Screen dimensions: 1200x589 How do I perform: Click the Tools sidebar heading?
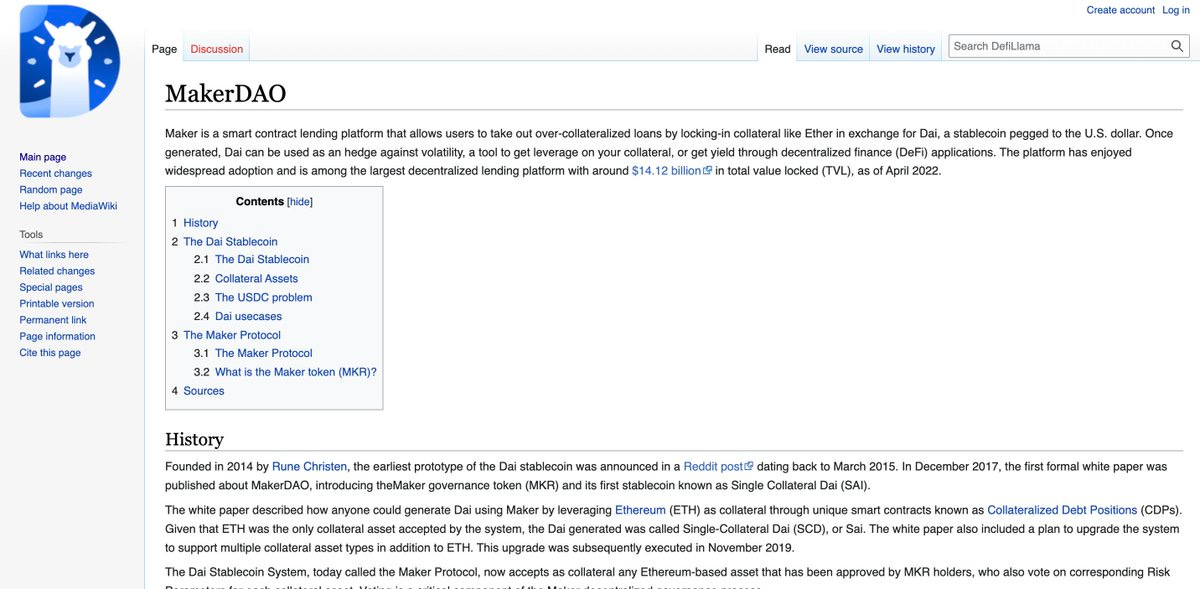click(x=31, y=234)
